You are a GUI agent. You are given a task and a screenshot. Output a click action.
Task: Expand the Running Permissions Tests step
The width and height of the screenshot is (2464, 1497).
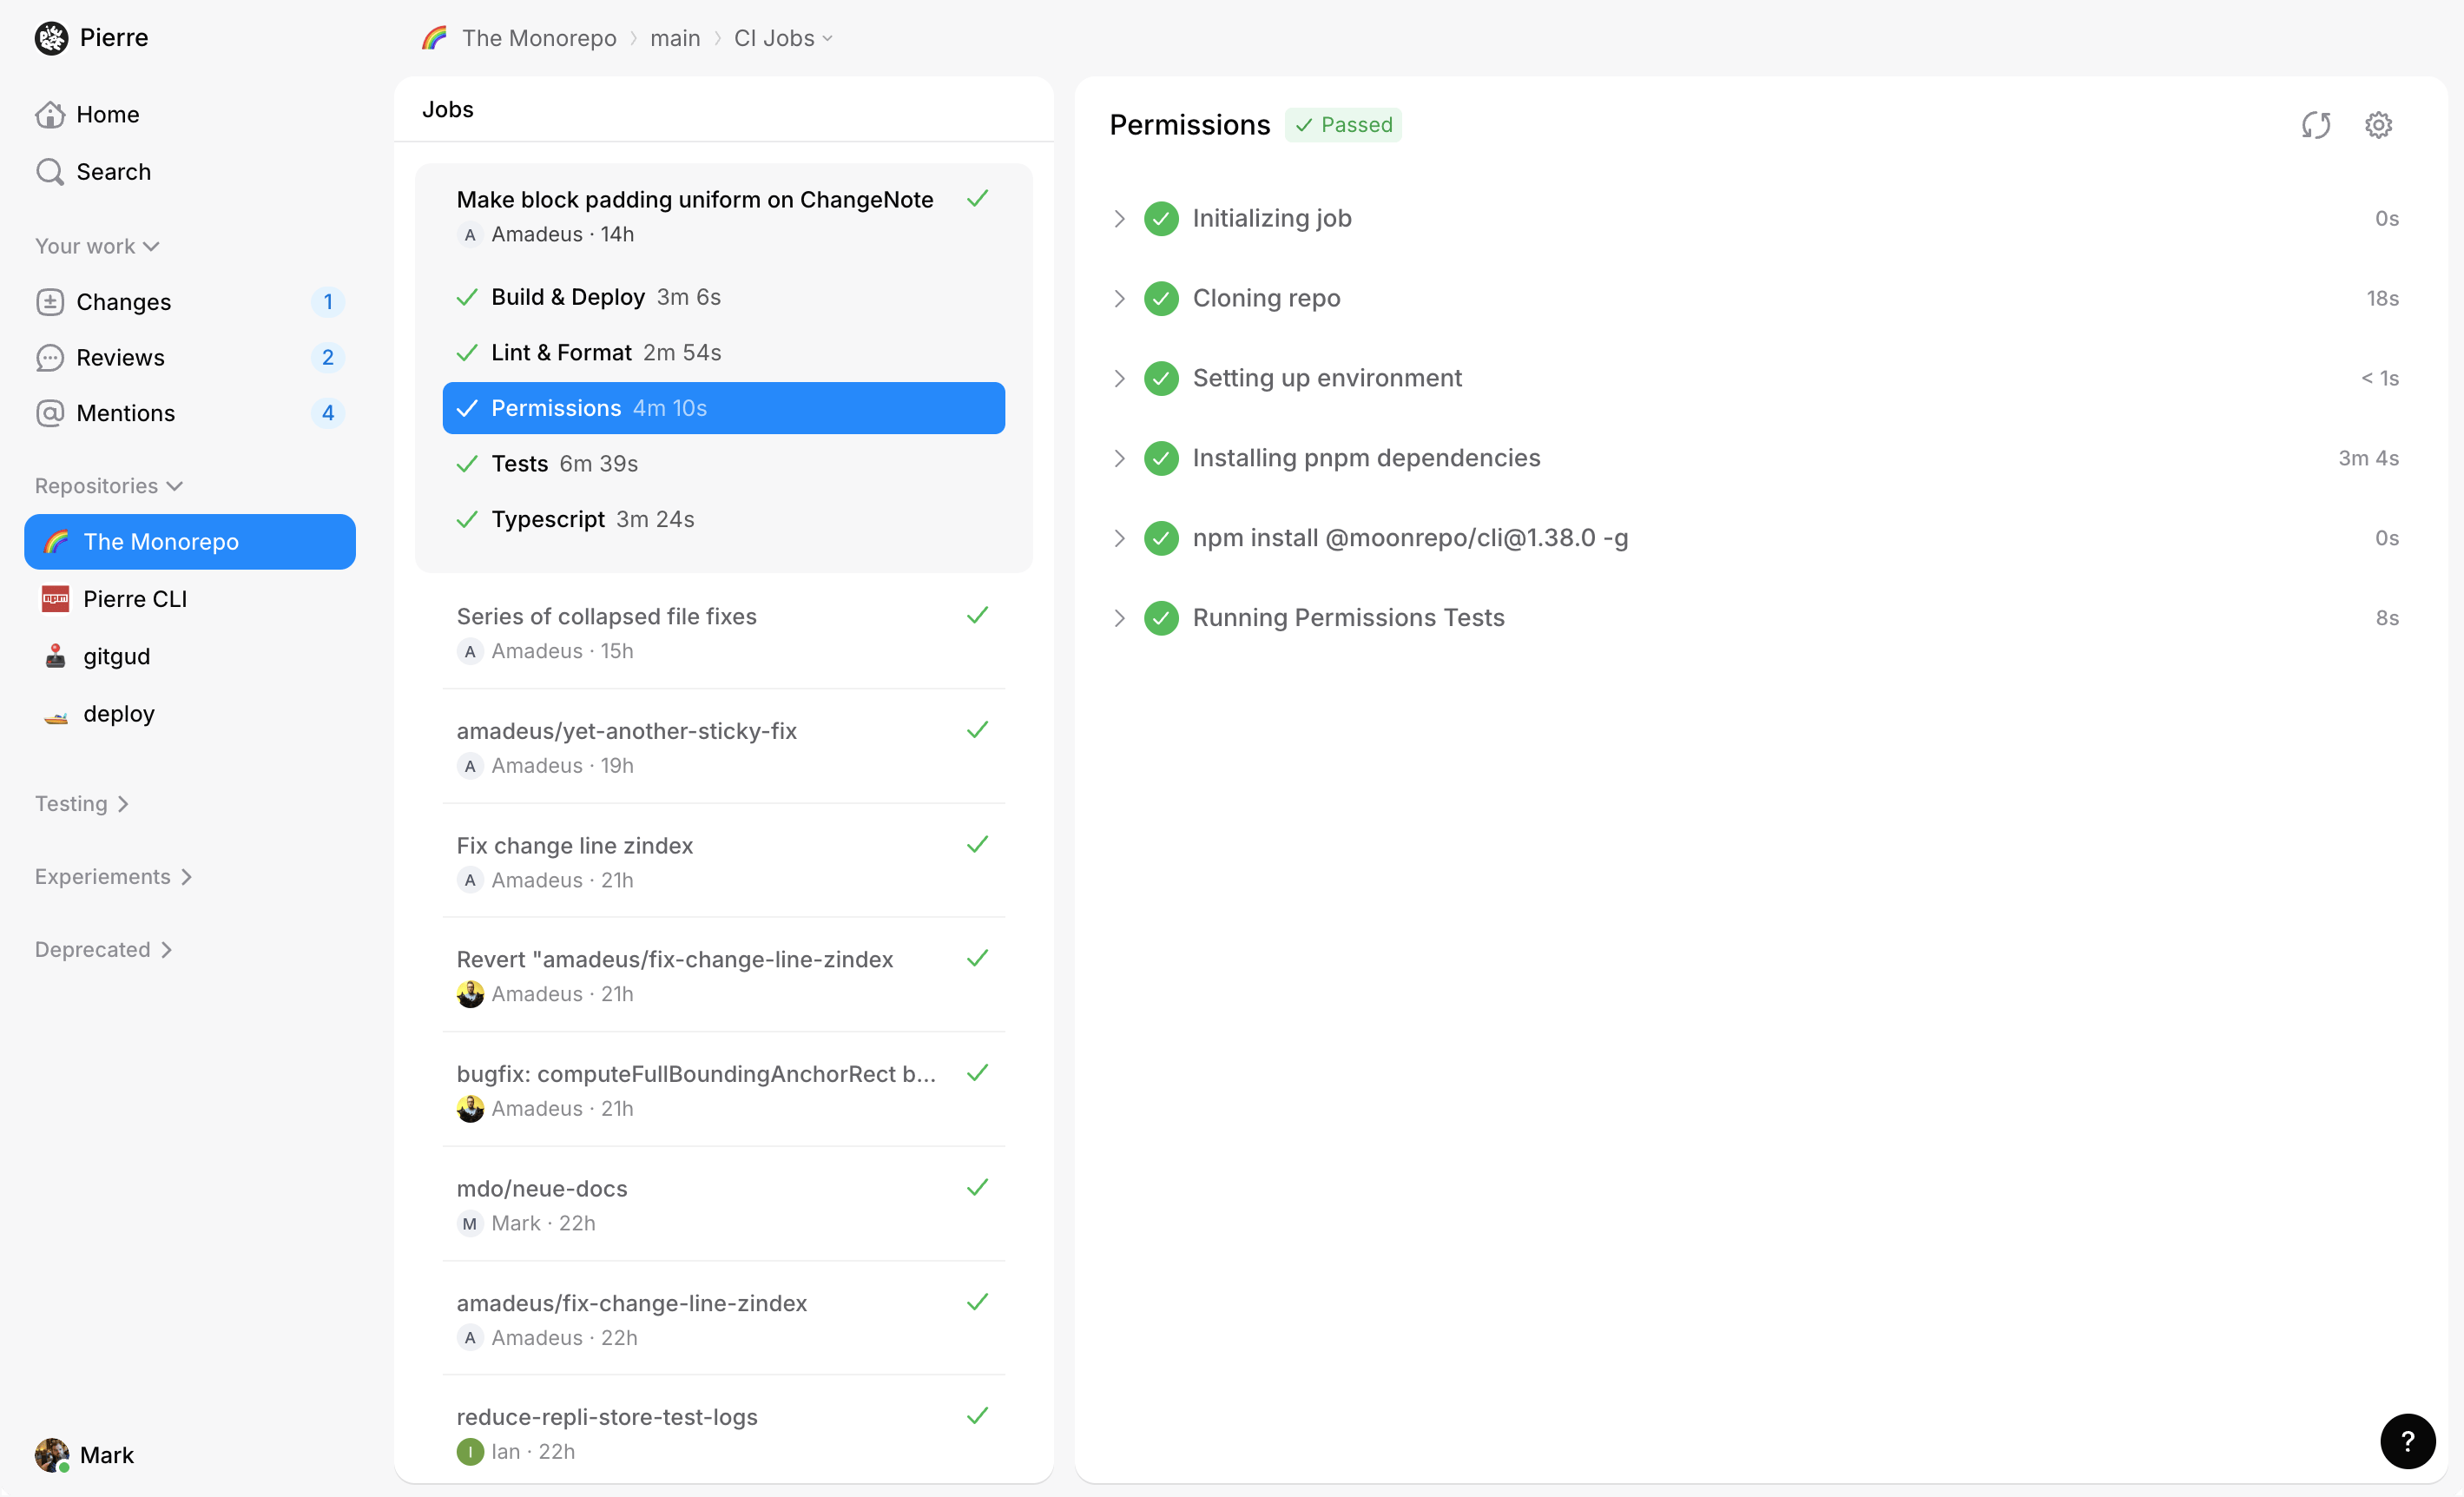point(1119,618)
